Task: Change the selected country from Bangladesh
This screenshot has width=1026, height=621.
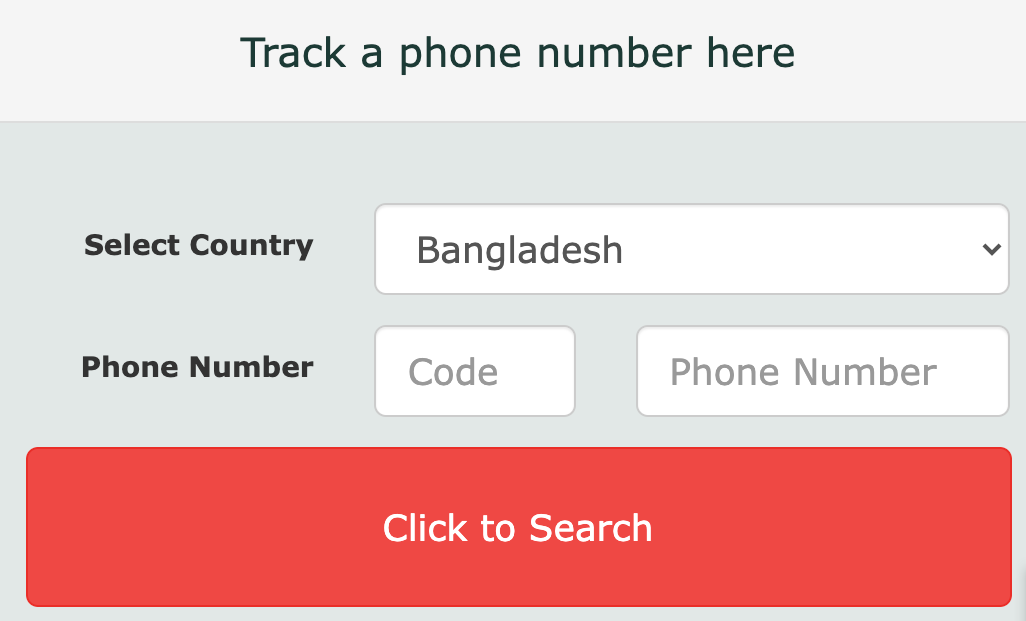Action: (692, 249)
